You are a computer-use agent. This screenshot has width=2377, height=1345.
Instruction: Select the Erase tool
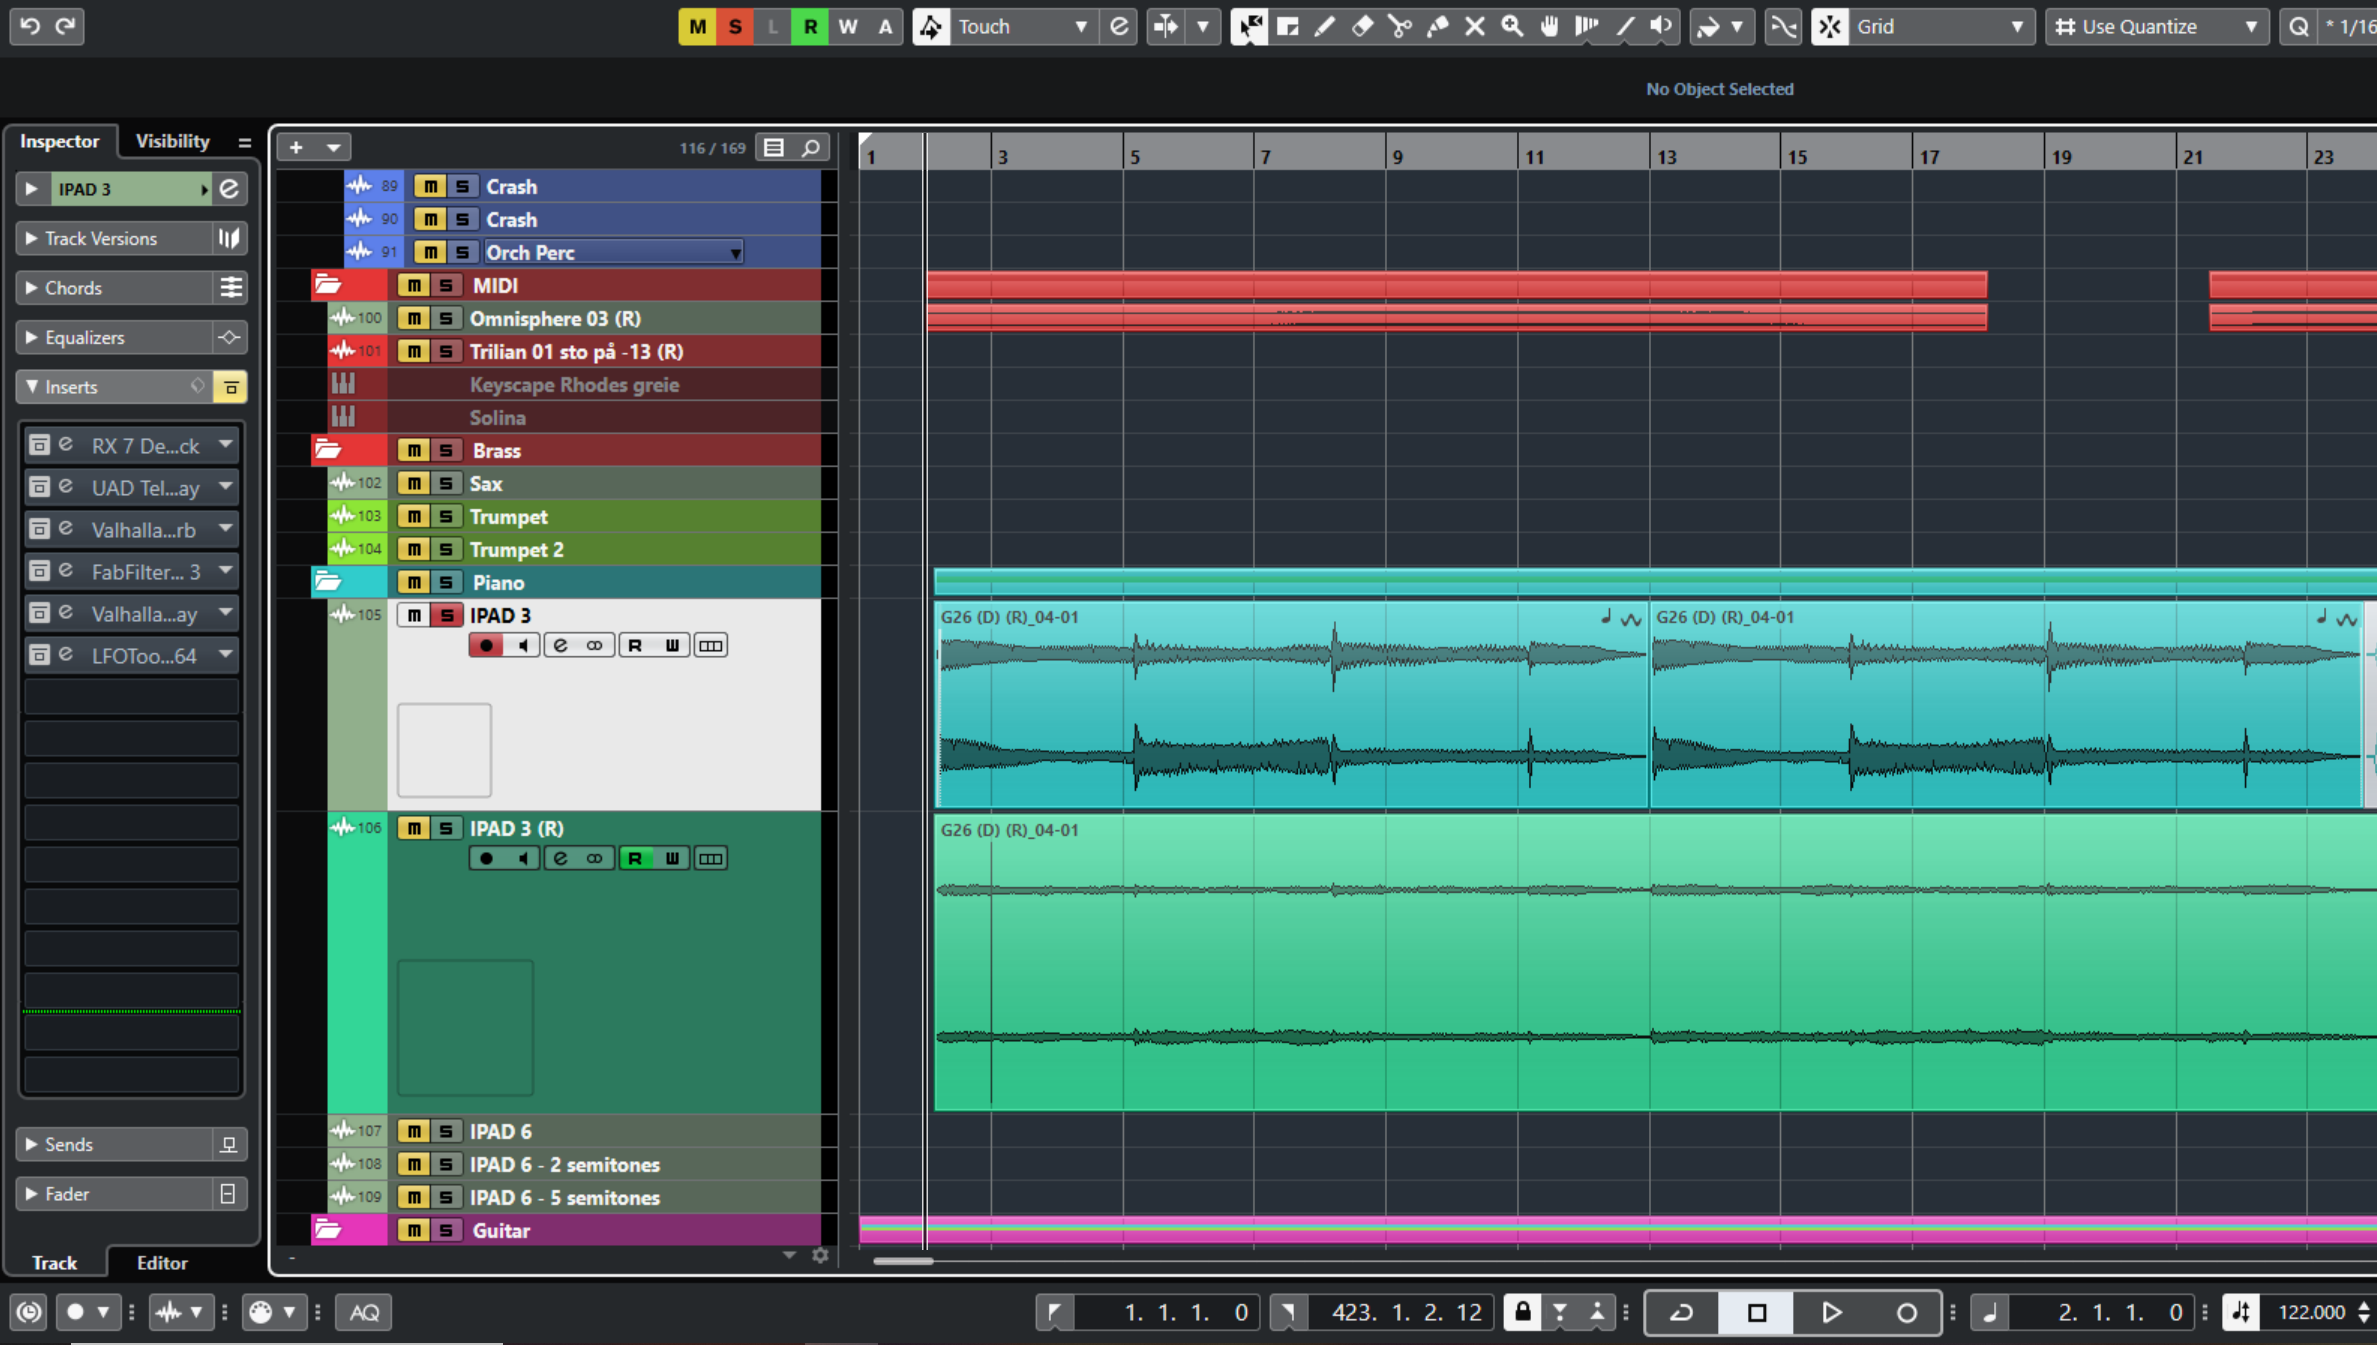[1362, 27]
